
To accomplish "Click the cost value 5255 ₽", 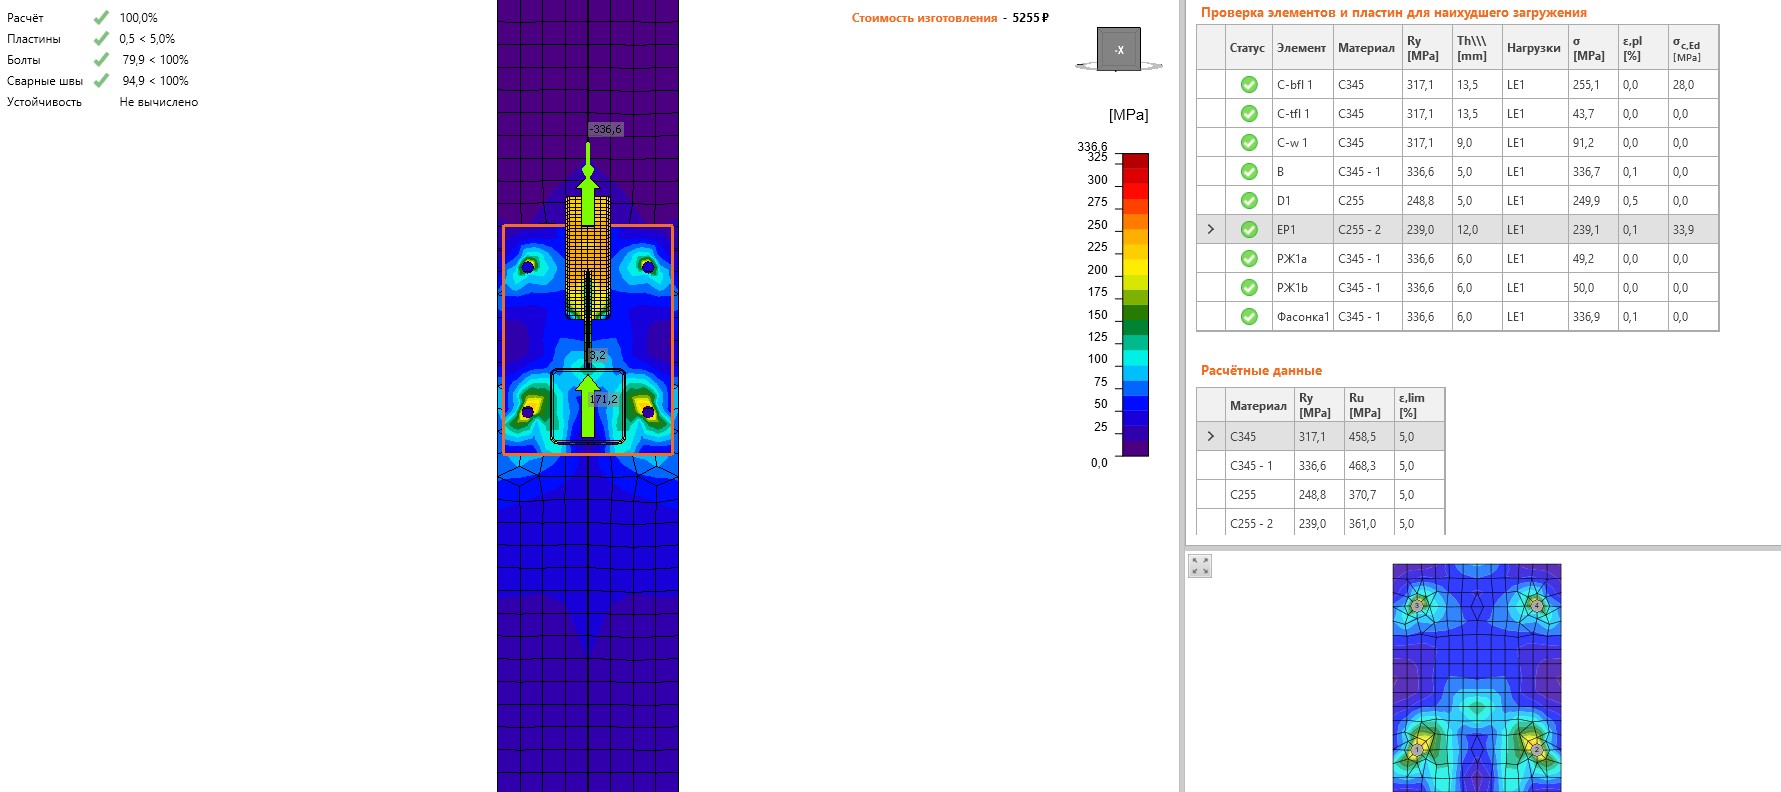I will tap(1030, 18).
